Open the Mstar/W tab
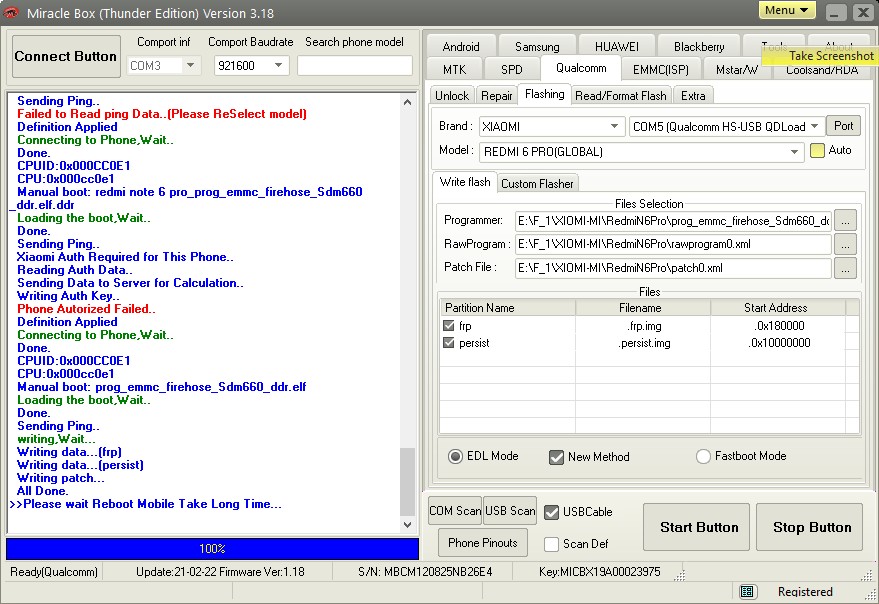The image size is (879, 604). point(737,70)
